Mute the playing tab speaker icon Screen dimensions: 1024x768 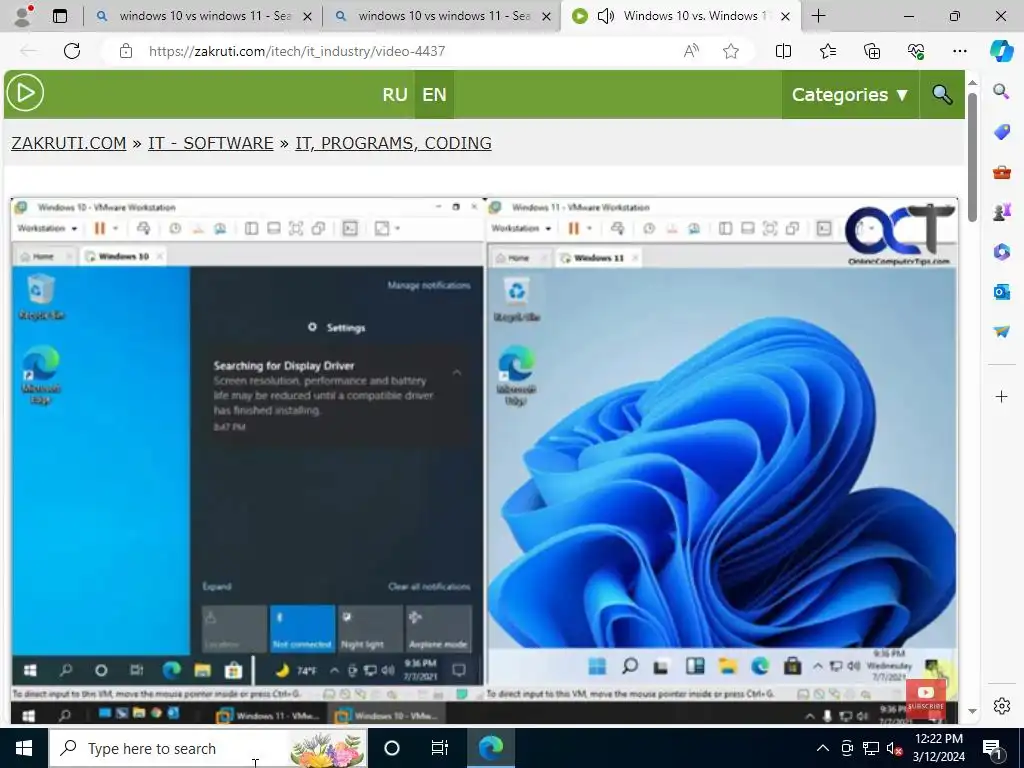tap(605, 16)
